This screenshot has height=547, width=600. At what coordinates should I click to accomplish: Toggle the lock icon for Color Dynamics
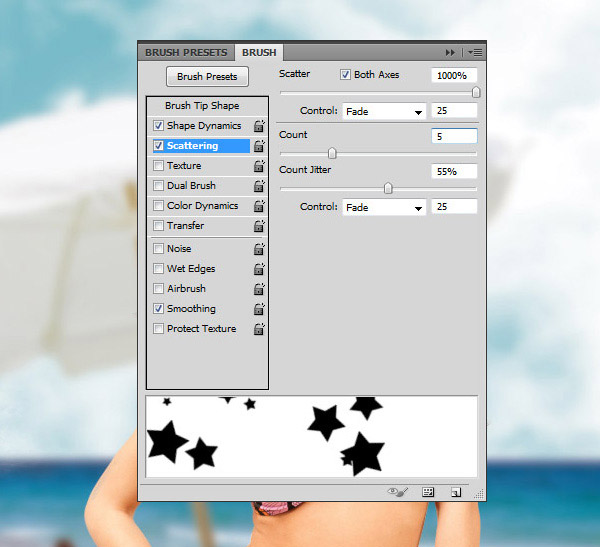pyautogui.click(x=259, y=206)
